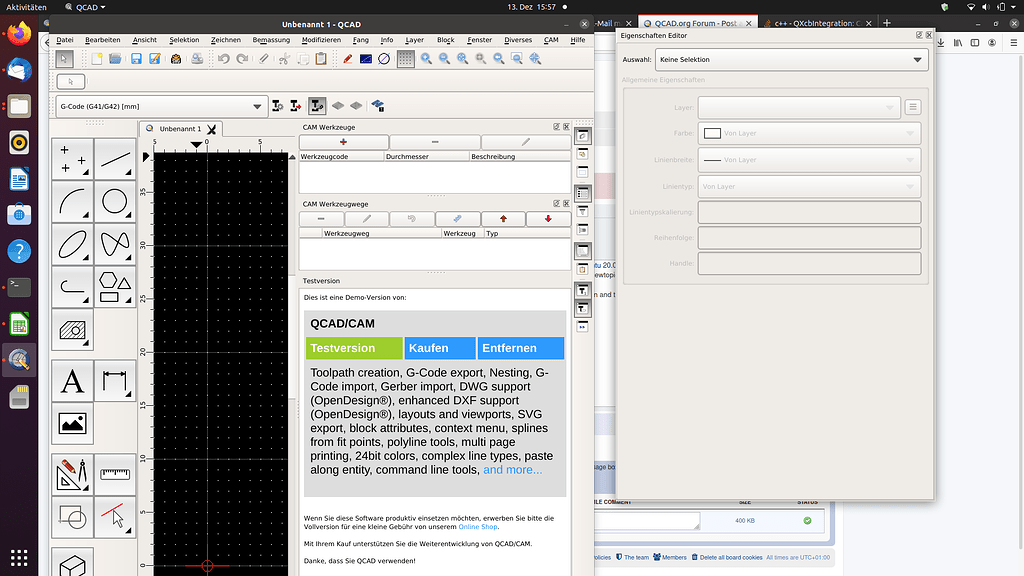
Task: Click the scissors Cut icon
Action: [x=284, y=59]
